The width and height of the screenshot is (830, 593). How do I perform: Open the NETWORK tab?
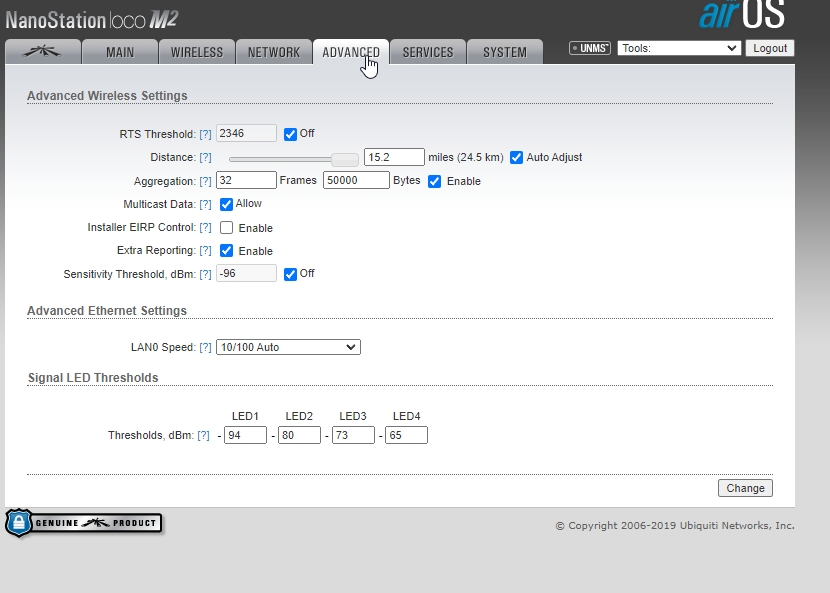coord(274,52)
